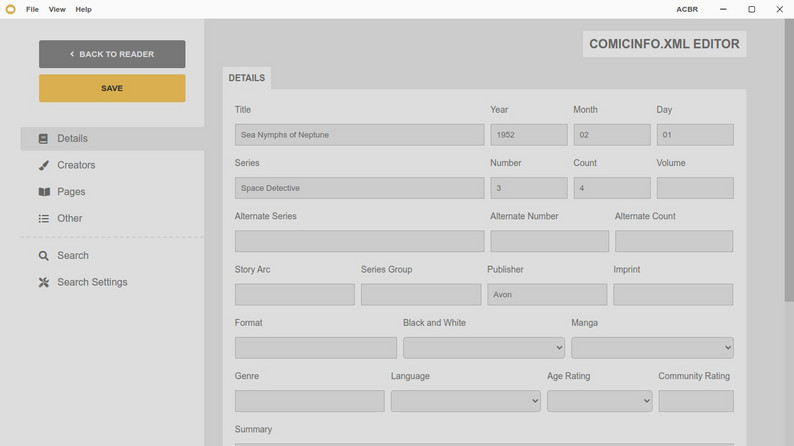Screen dimensions: 794x446
Task: Focus the Publisher field showing Avon
Action: point(547,295)
